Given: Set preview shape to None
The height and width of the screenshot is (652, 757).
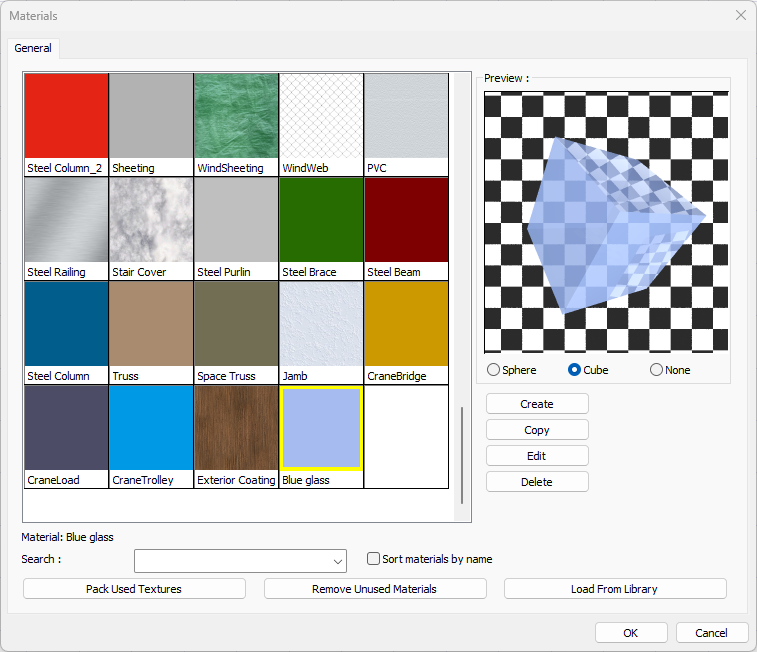Looking at the screenshot, I should (x=657, y=370).
